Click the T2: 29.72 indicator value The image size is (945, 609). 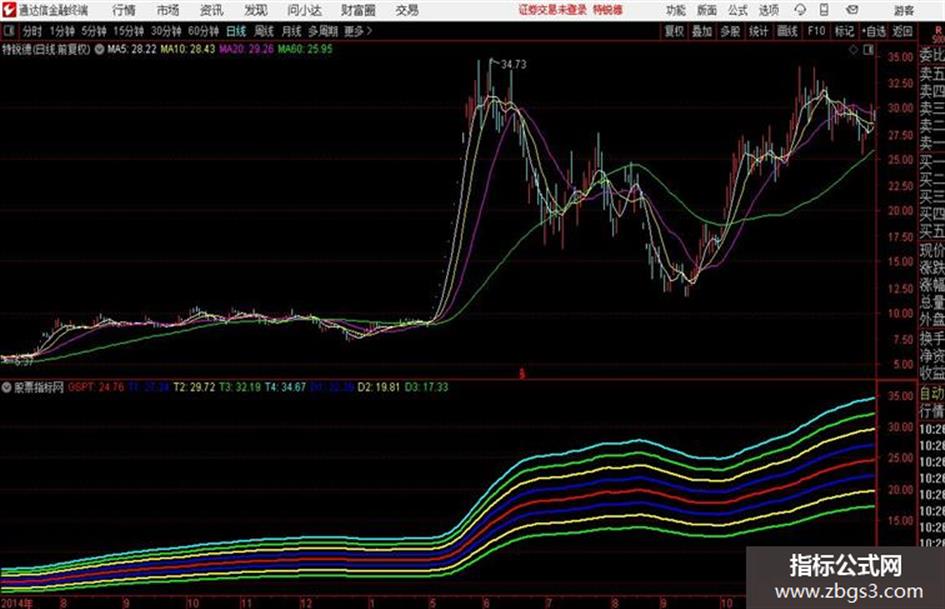(x=194, y=387)
